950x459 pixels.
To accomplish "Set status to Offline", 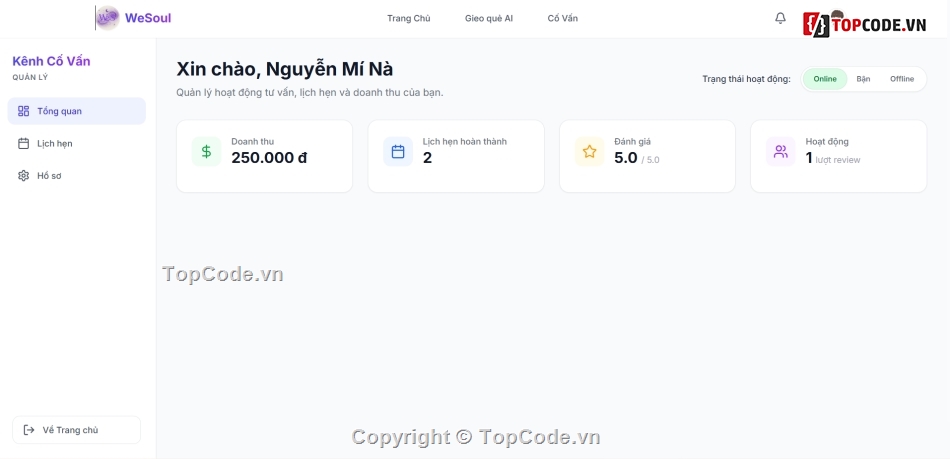I will pyautogui.click(x=902, y=79).
